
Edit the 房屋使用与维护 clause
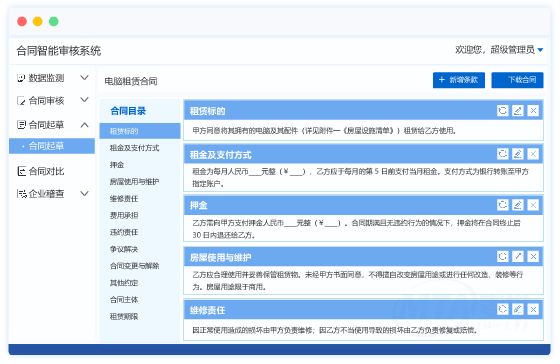tap(518, 256)
